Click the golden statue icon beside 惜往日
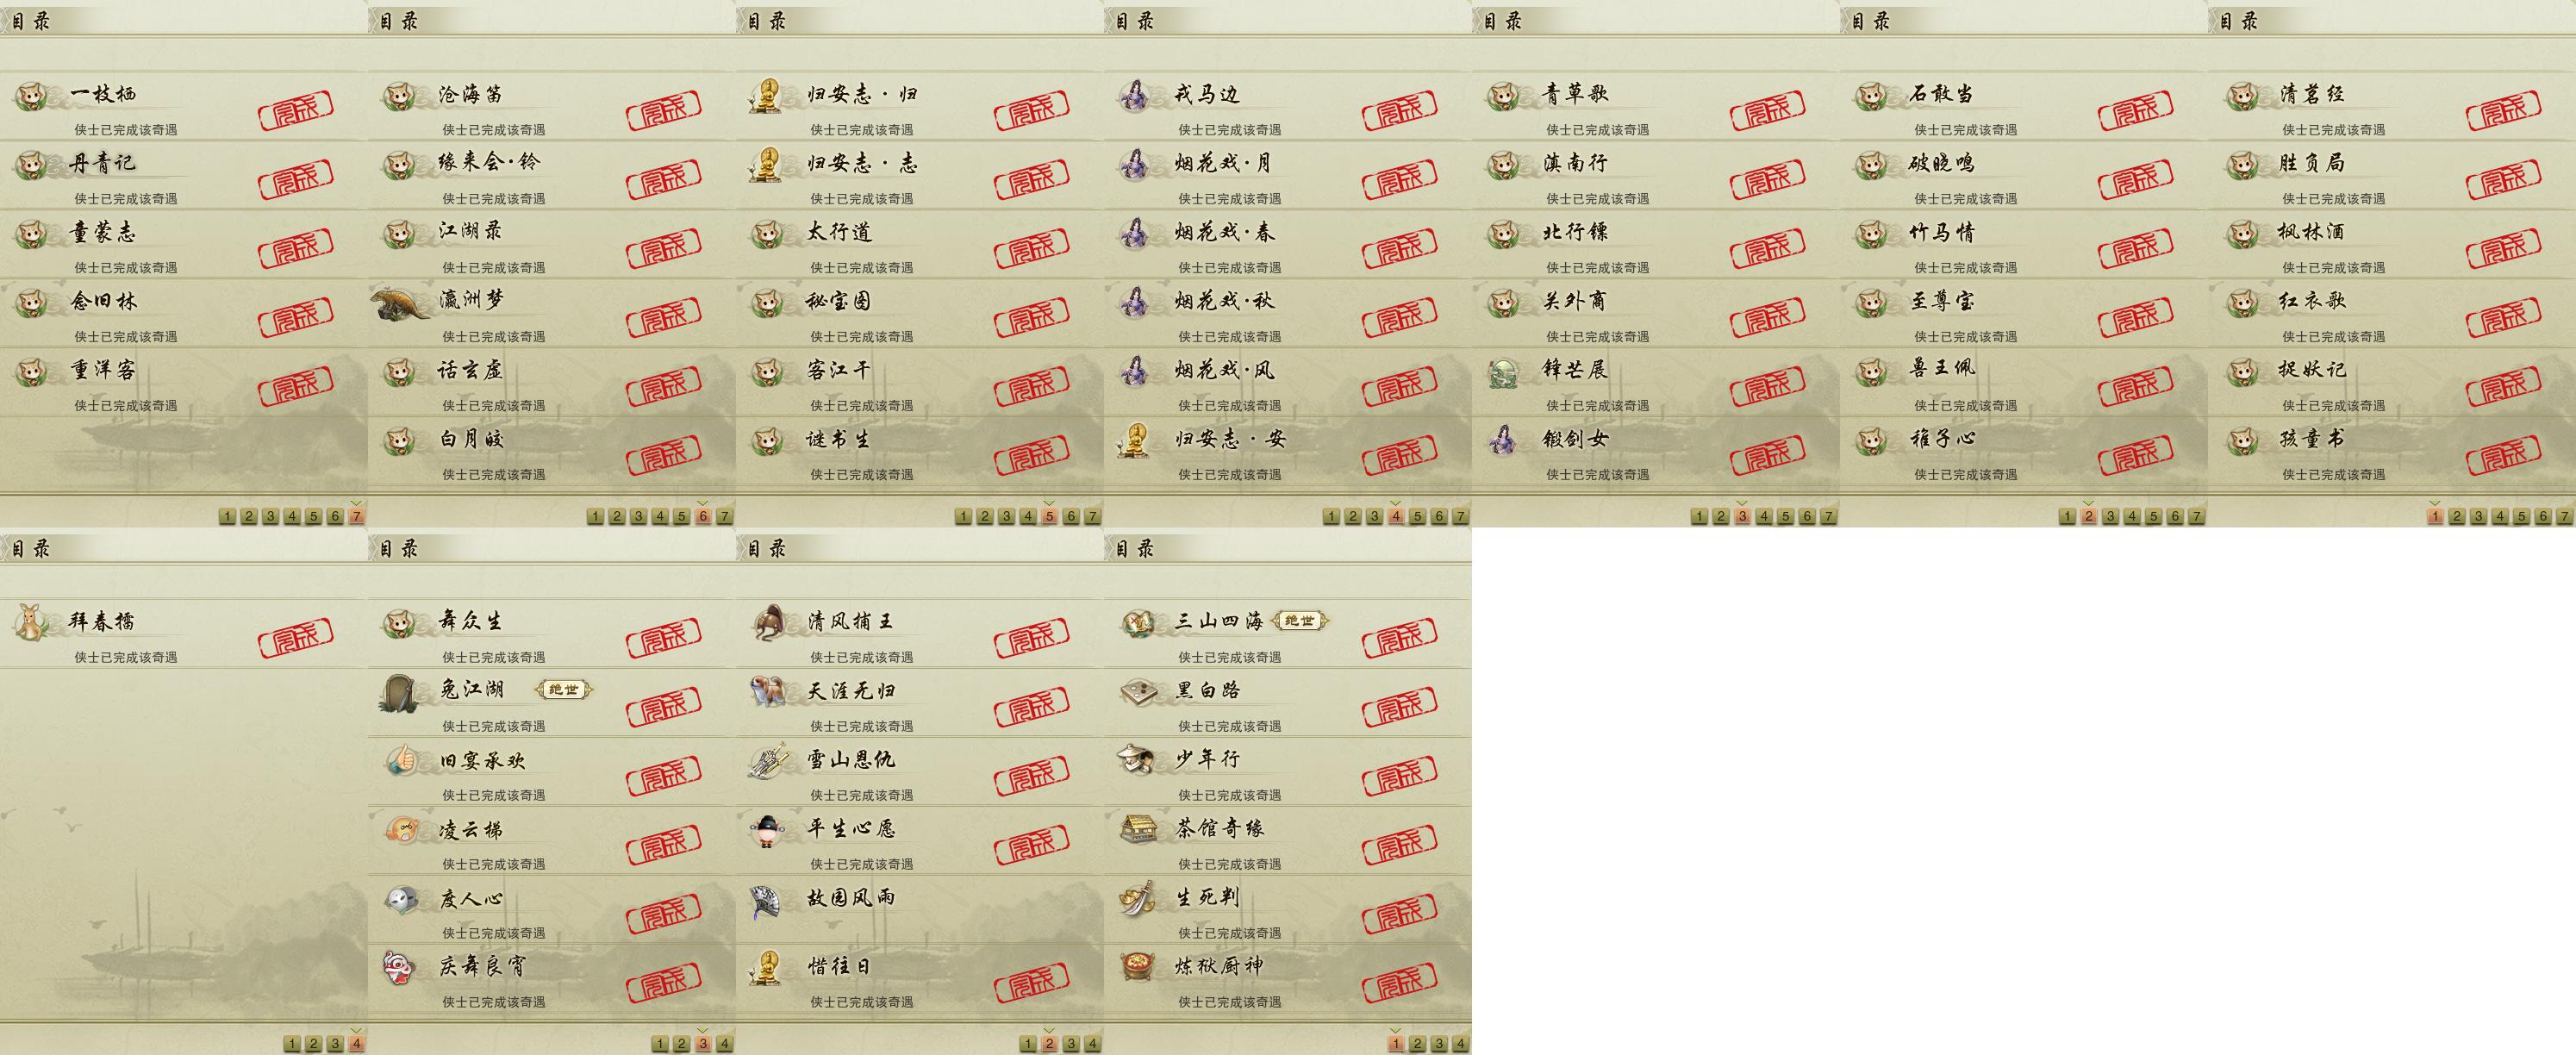Viewport: 2576px width, 1055px height. (767, 967)
